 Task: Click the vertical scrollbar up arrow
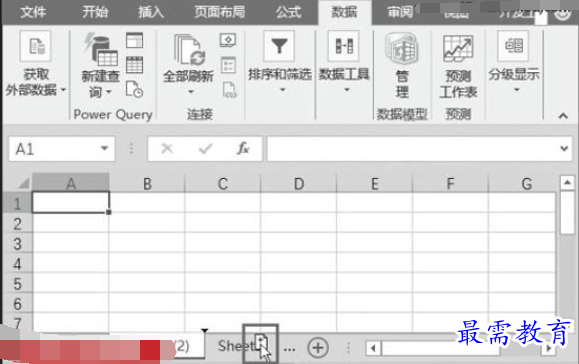567,182
